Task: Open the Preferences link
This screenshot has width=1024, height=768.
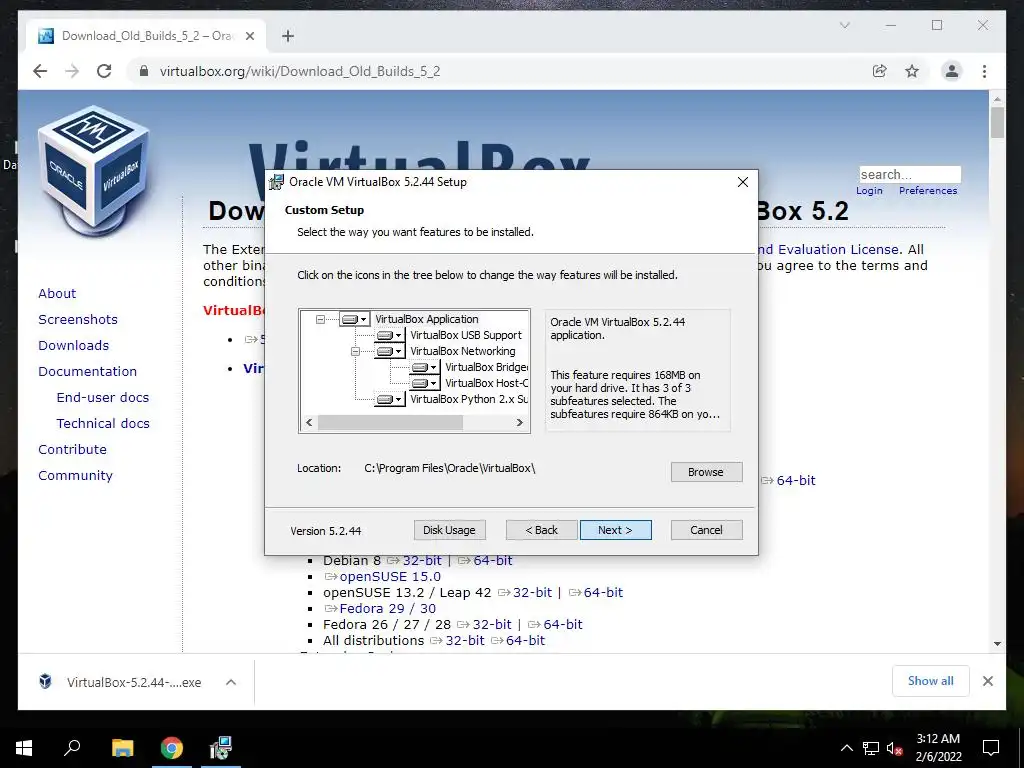Action: pyautogui.click(x=928, y=191)
